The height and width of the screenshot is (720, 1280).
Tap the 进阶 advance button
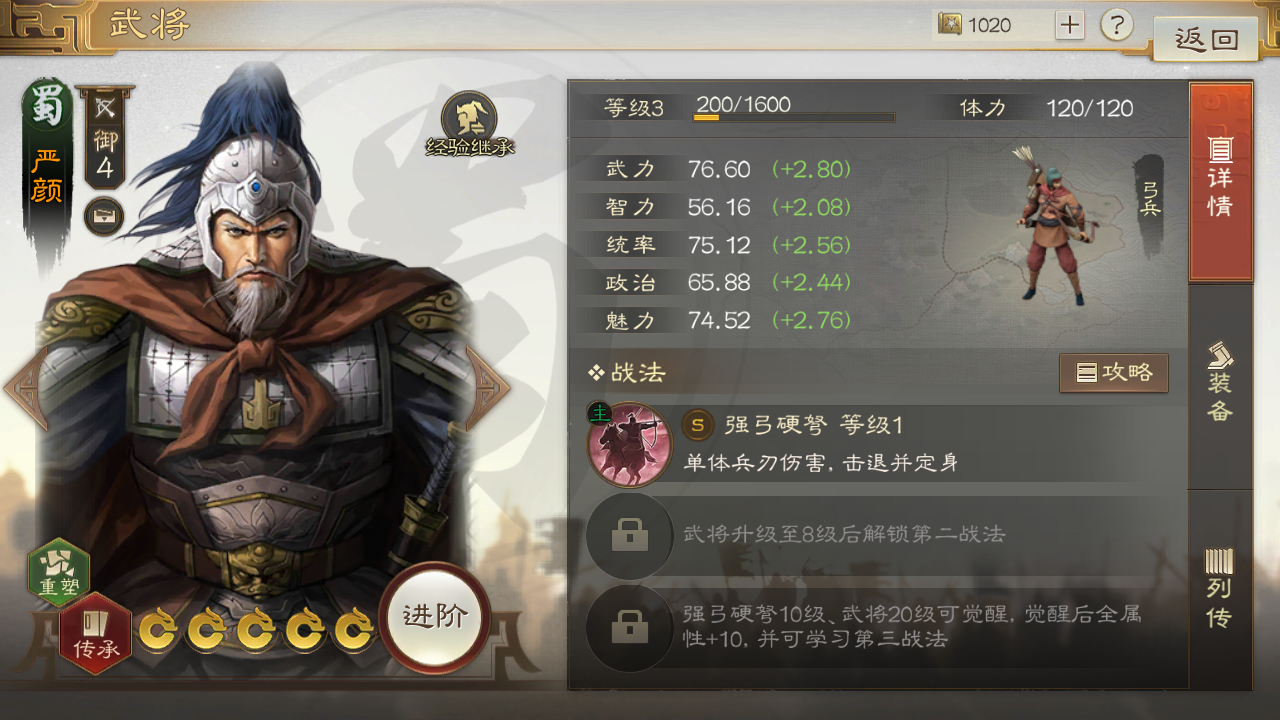(434, 616)
